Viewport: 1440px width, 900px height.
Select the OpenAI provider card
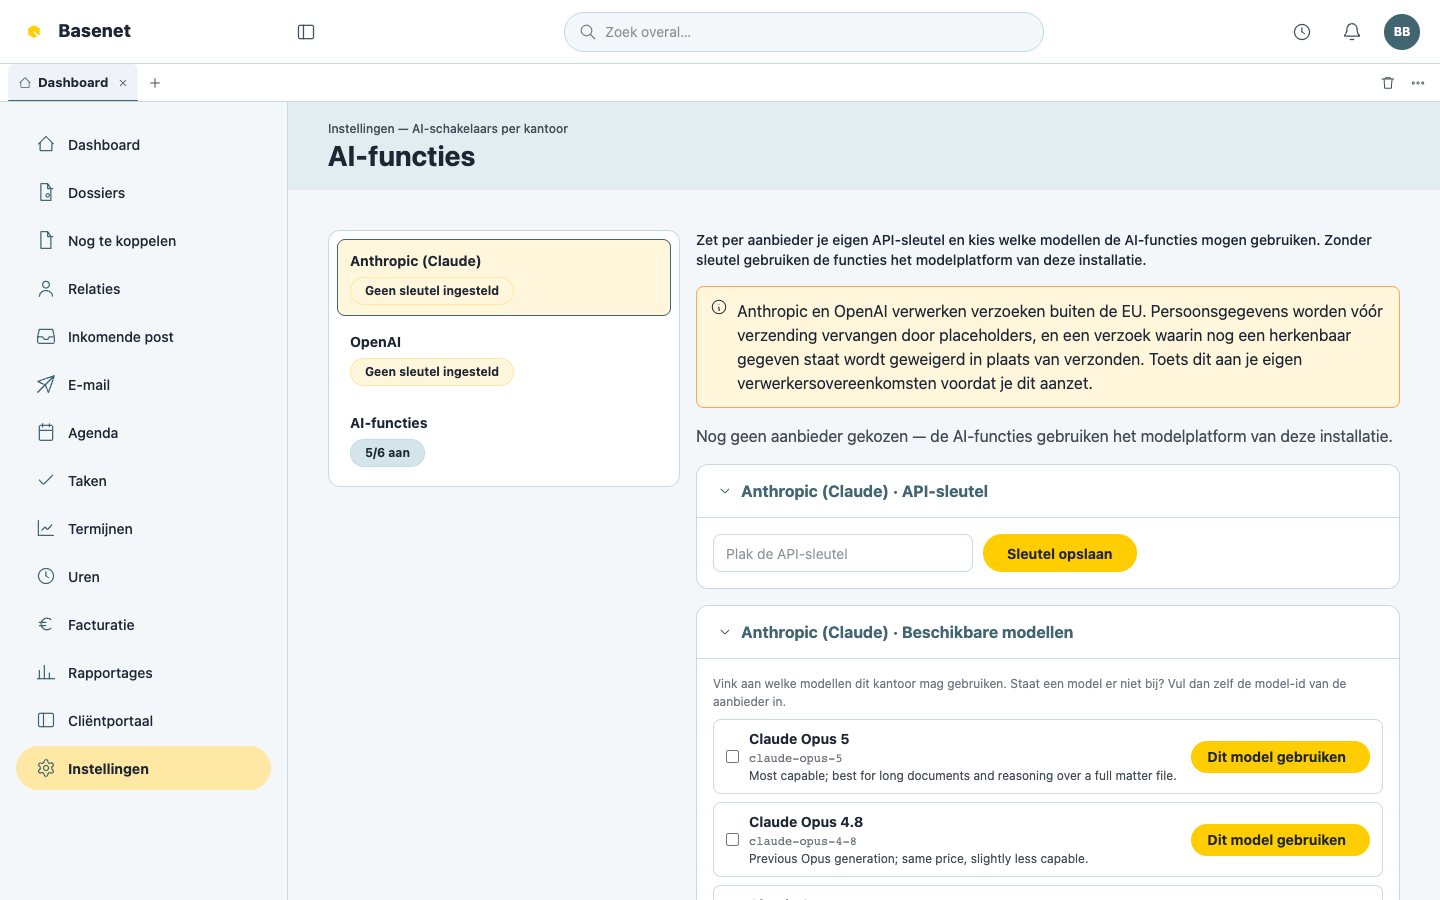click(504, 358)
